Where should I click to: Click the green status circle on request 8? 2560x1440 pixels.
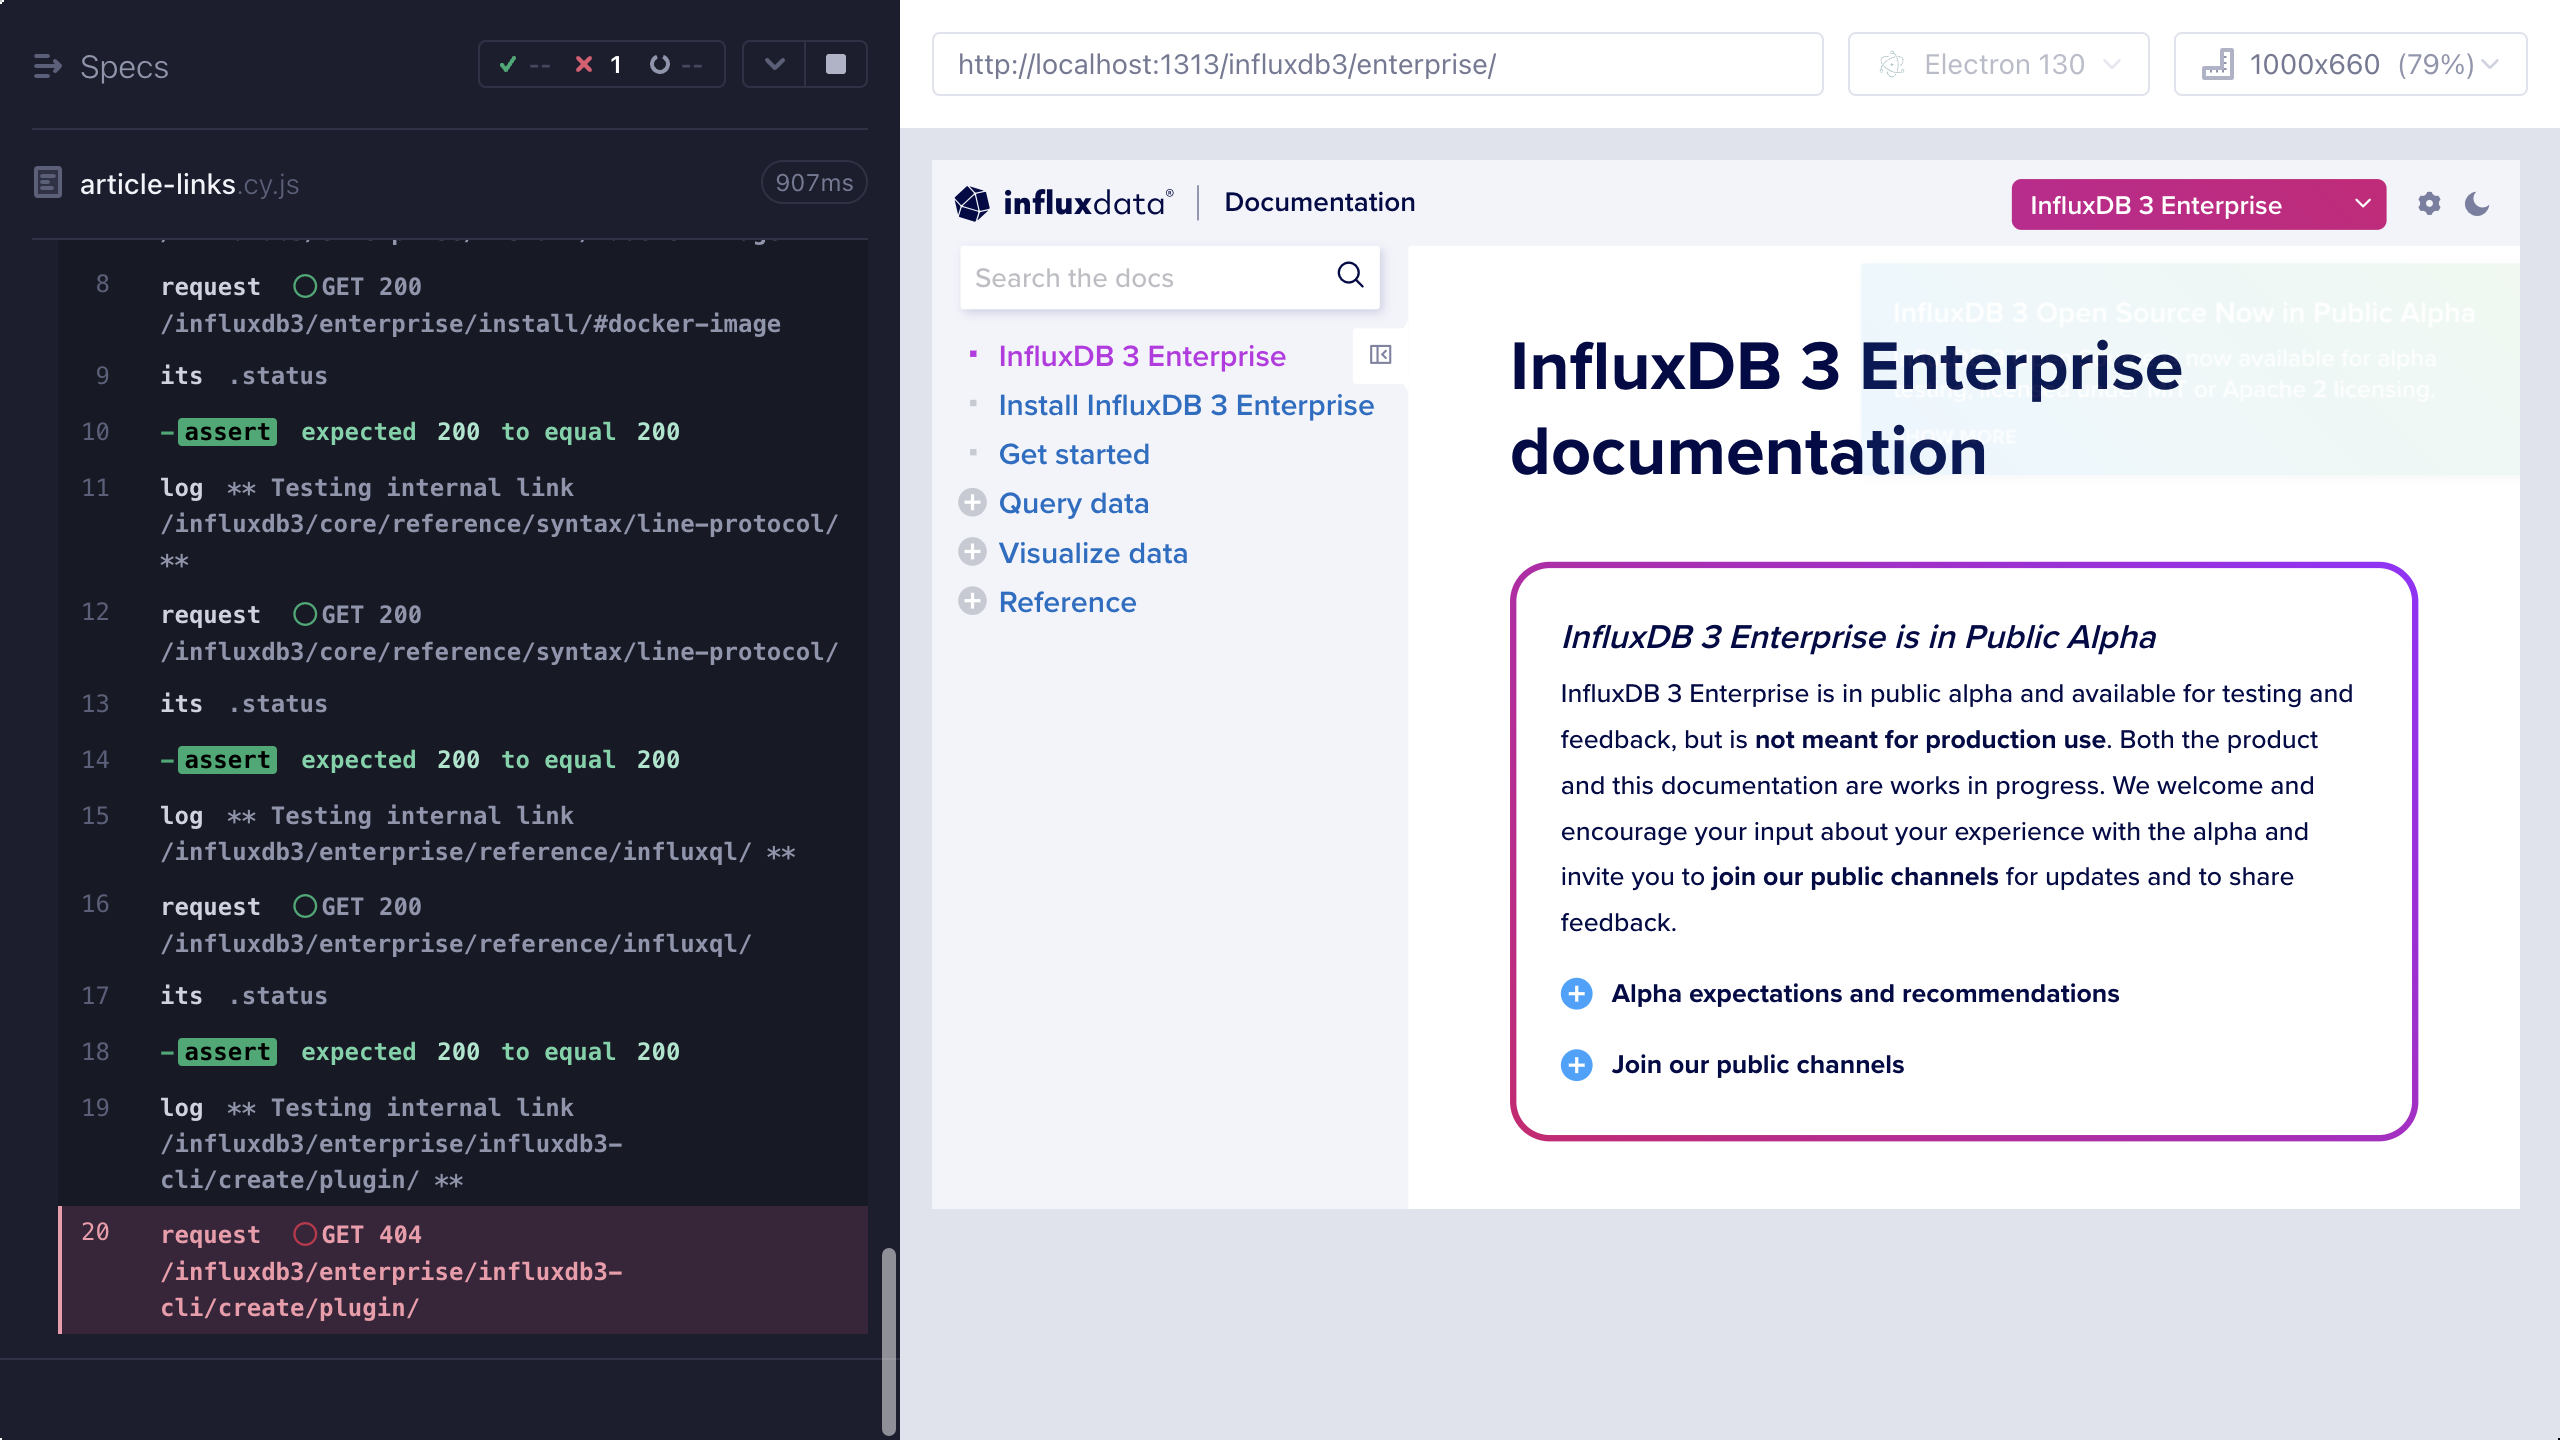click(x=304, y=286)
